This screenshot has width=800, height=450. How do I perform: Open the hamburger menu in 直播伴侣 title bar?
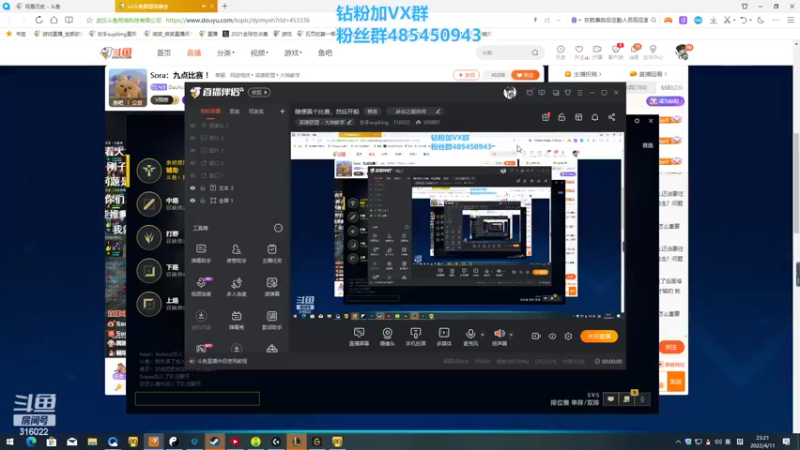580,93
